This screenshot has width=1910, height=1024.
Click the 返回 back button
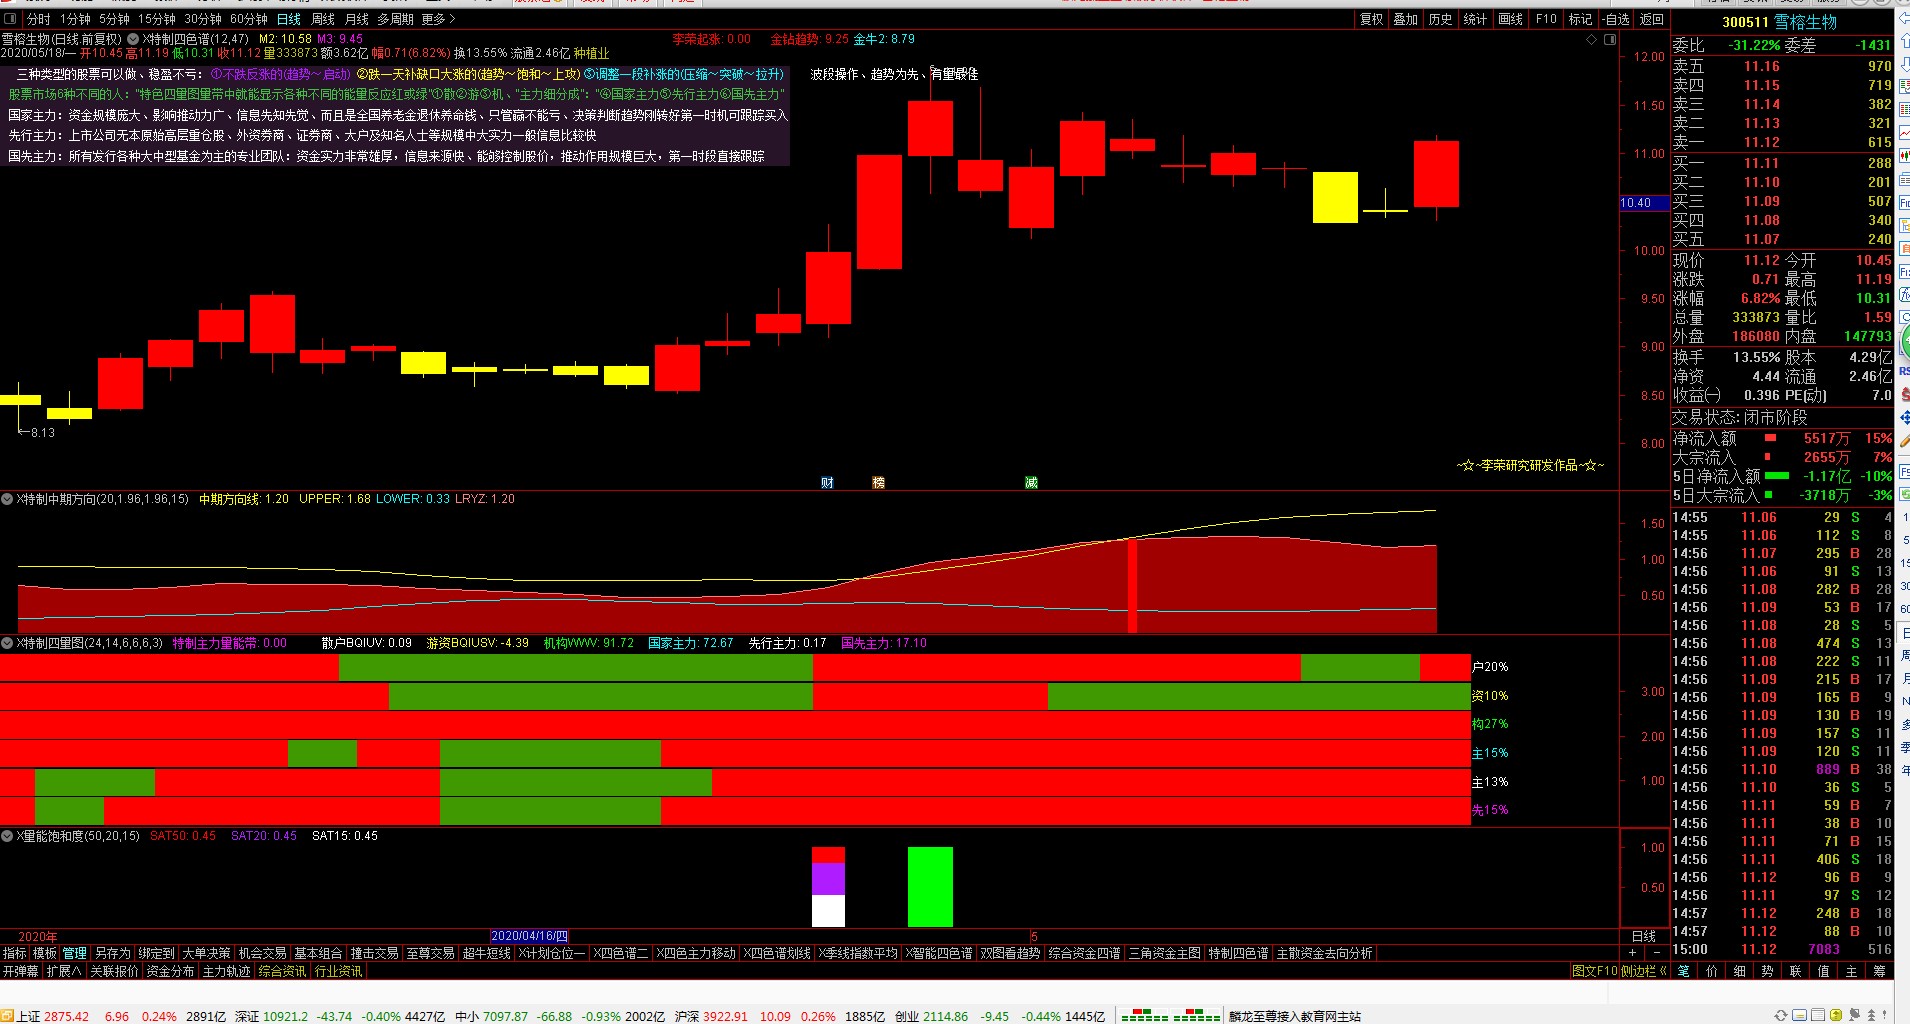tap(1651, 19)
